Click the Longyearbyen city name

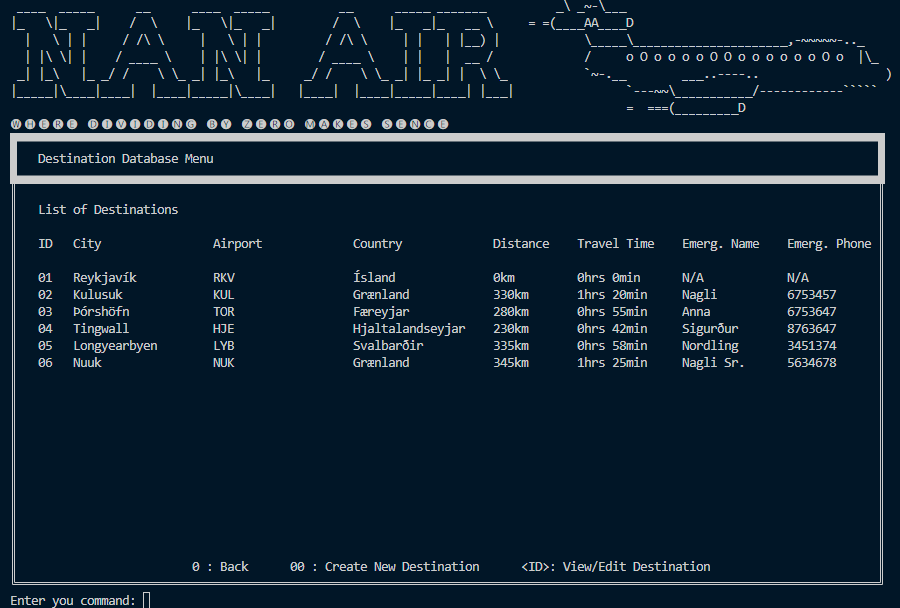click(x=115, y=346)
